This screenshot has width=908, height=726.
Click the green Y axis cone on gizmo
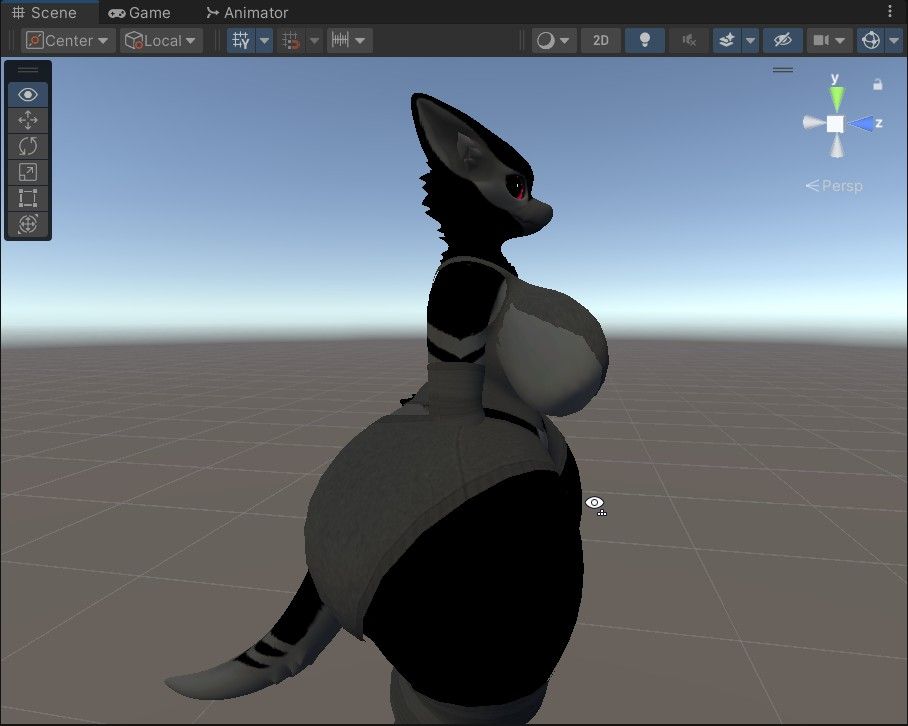836,97
